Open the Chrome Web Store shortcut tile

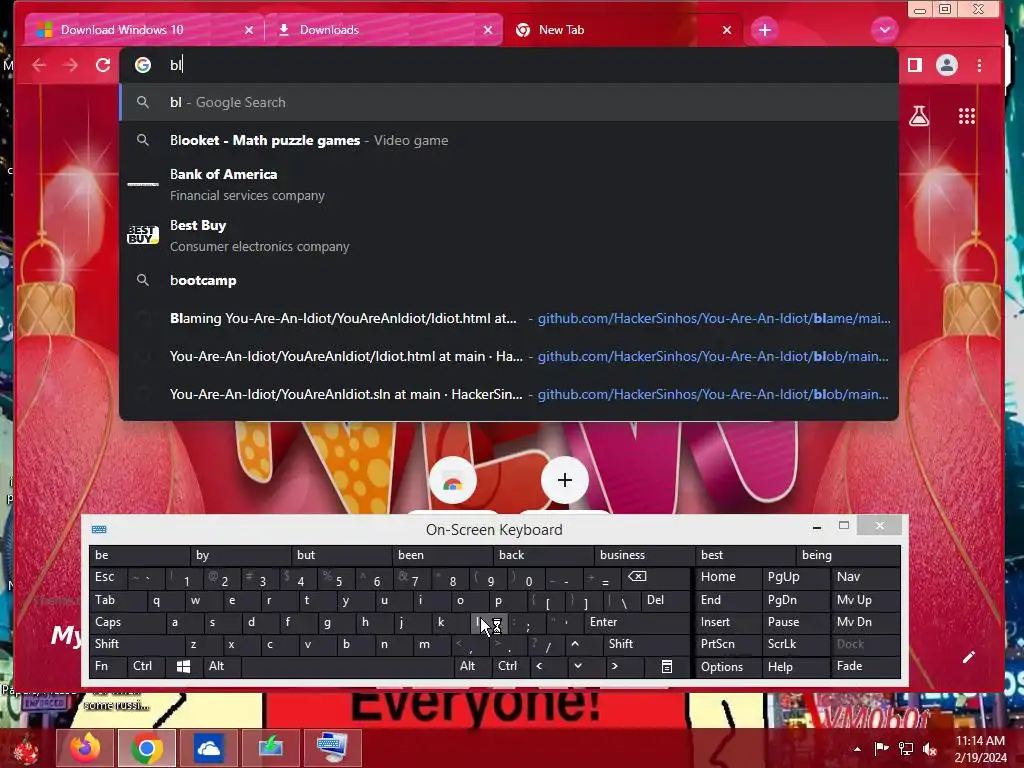453,481
